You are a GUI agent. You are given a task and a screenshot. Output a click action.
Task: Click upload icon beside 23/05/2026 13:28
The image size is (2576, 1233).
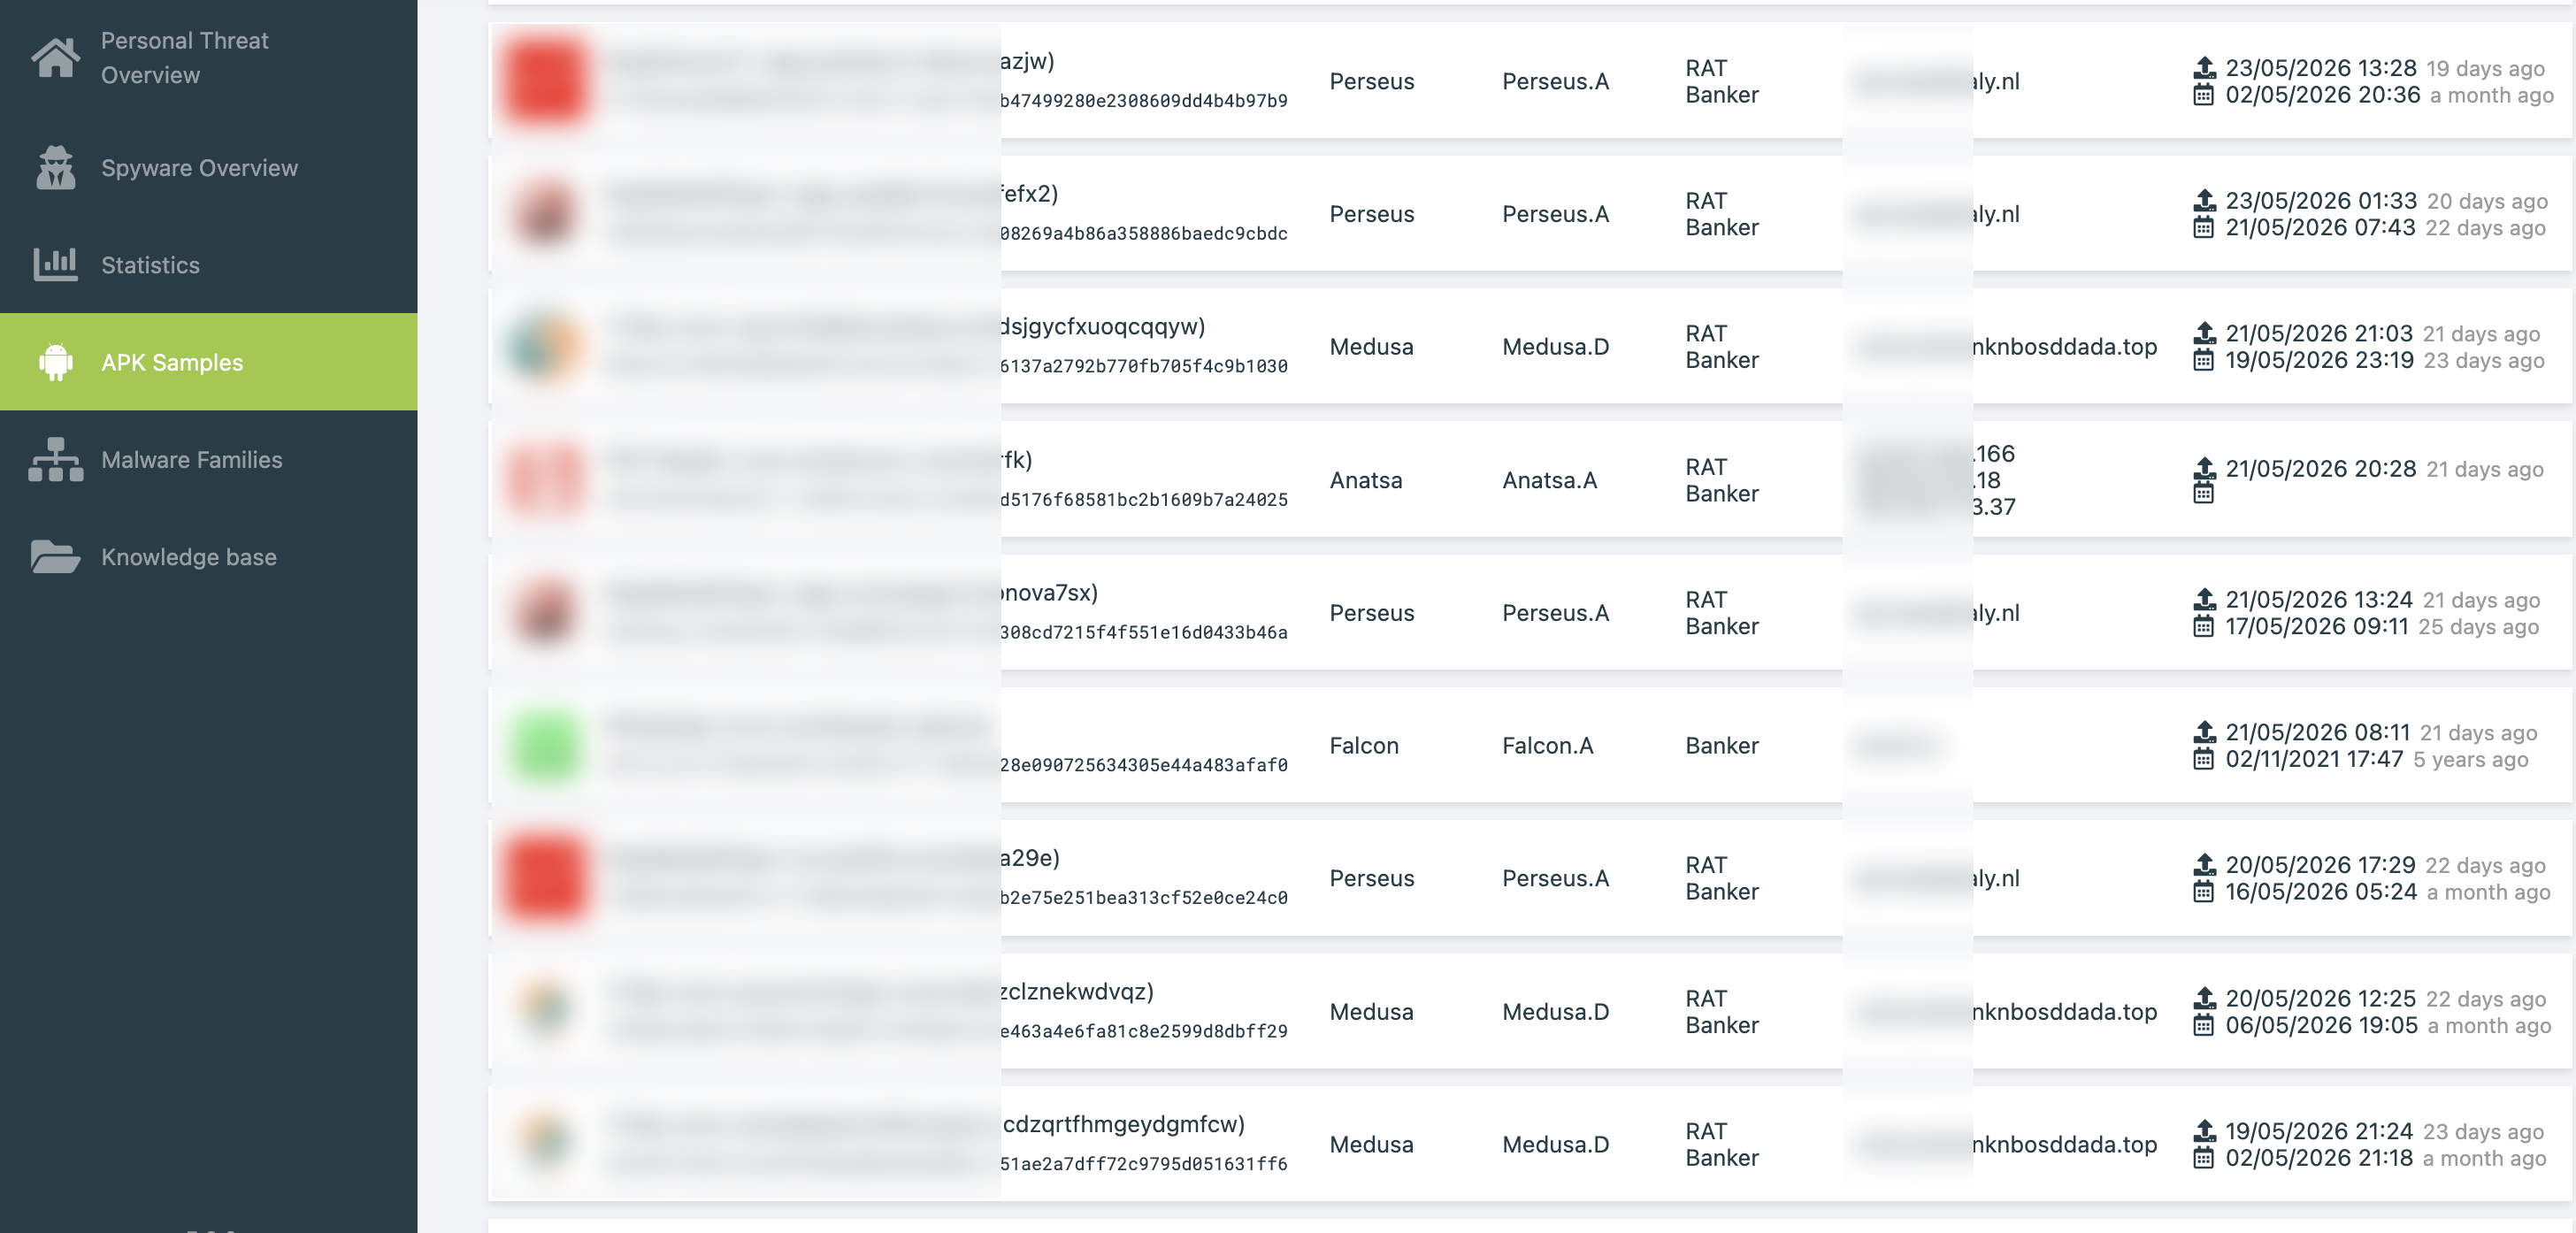[x=2204, y=68]
